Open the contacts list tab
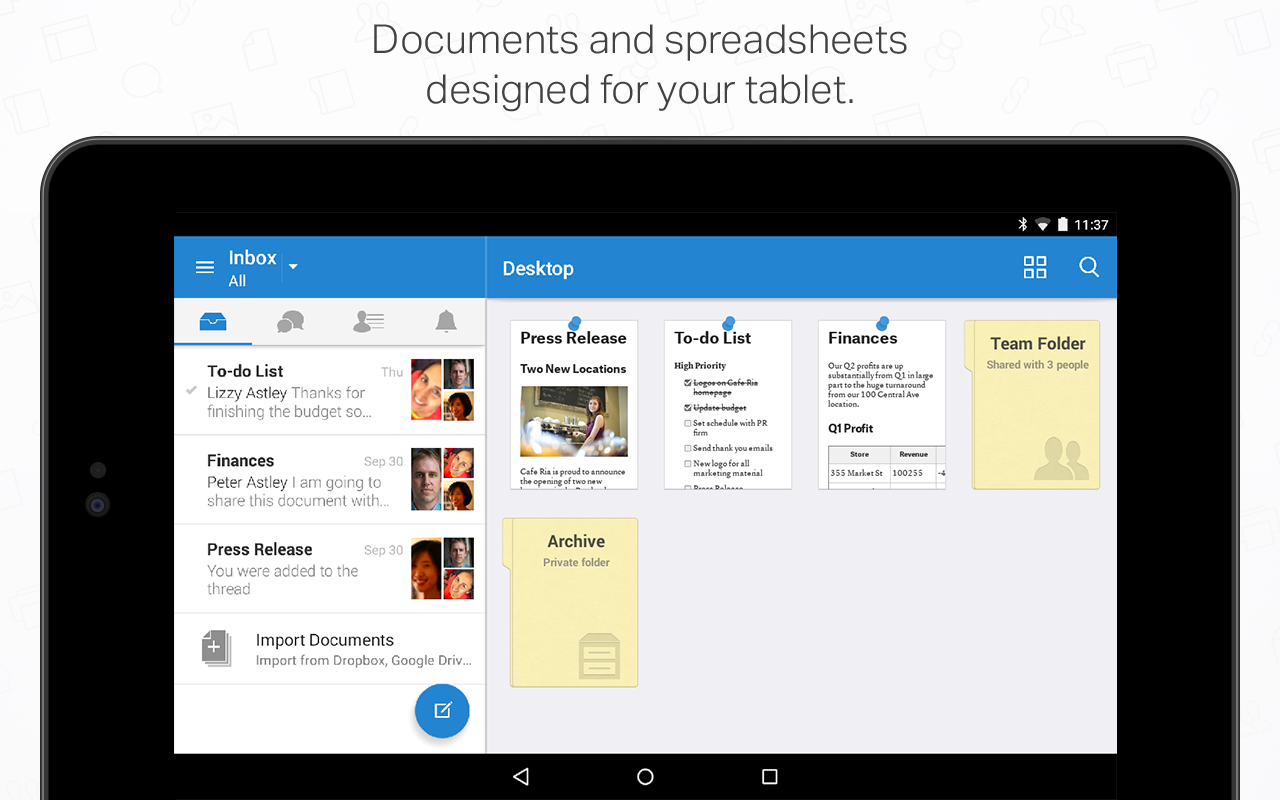 [x=368, y=321]
